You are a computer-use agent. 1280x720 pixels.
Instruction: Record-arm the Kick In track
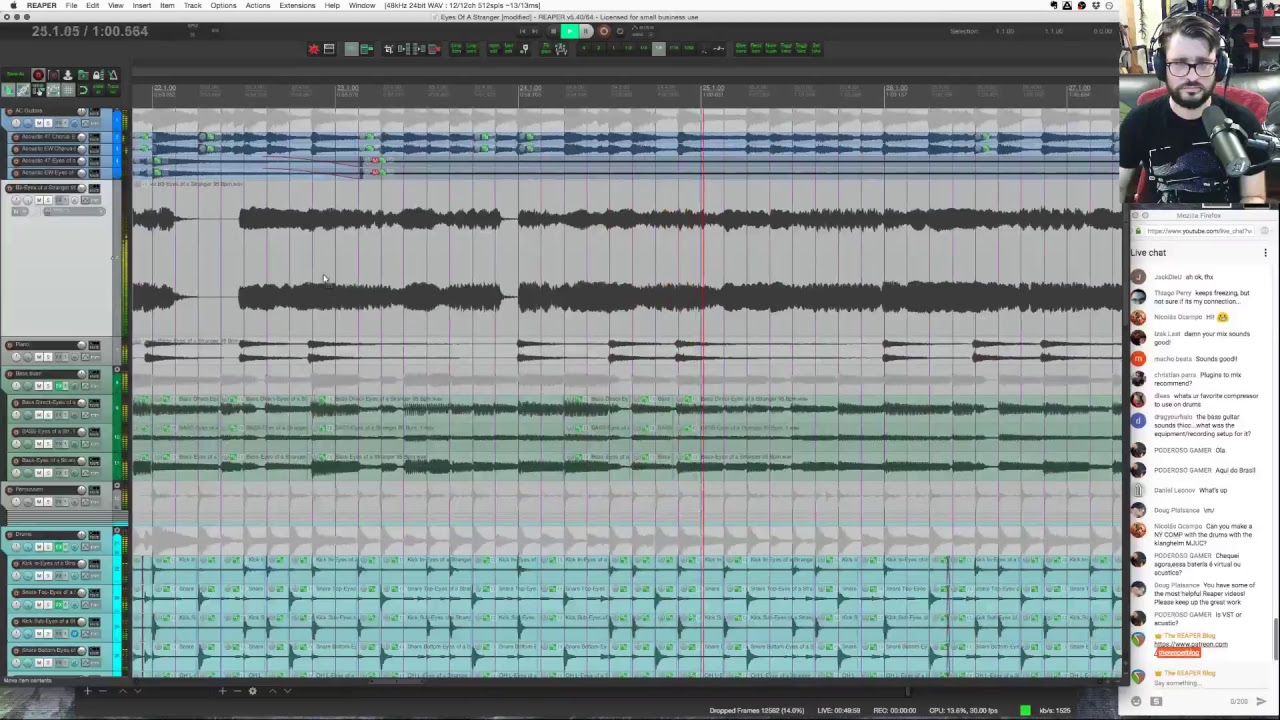(16, 564)
